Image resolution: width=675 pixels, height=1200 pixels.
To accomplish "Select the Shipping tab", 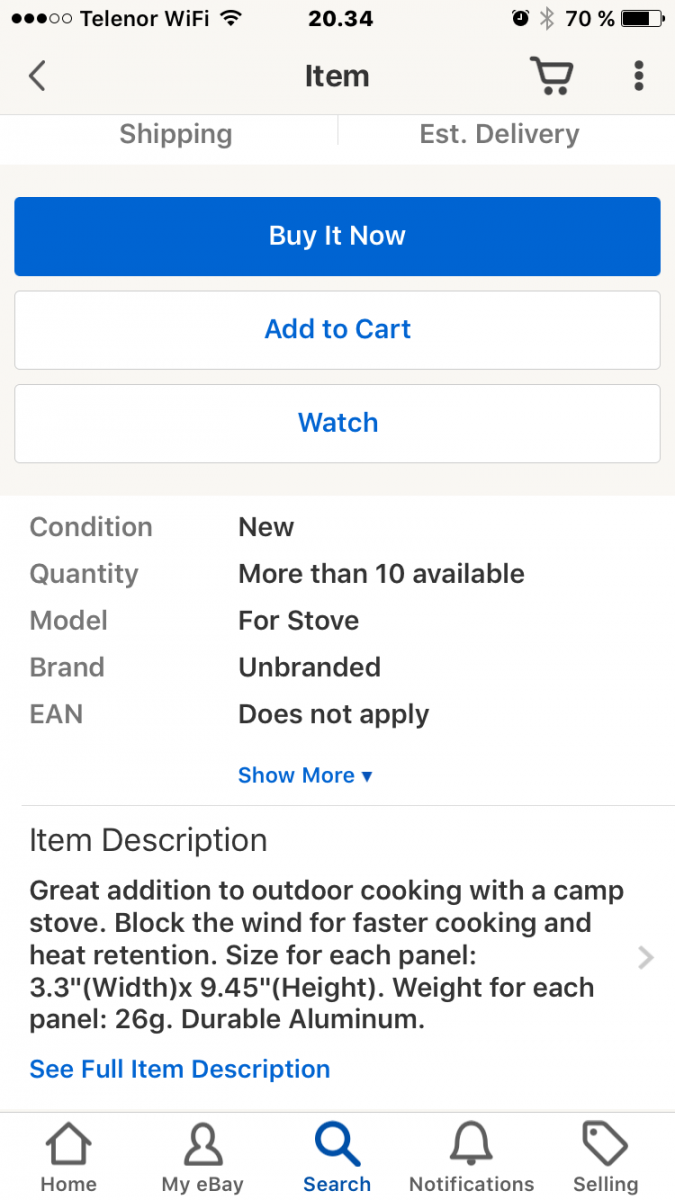I will click(x=175, y=134).
